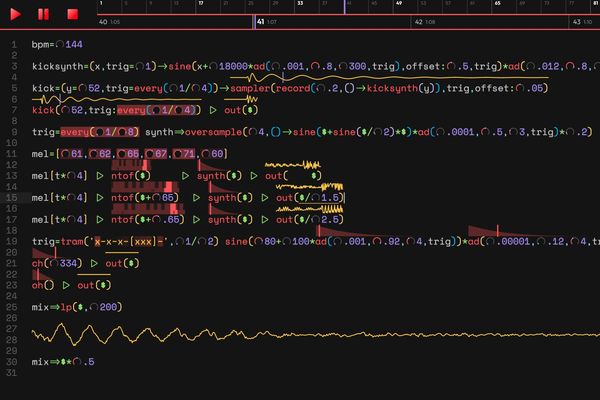Click bar 33 on the upper overview ruler
This screenshot has width=600, height=400.
pyautogui.click(x=300, y=3)
